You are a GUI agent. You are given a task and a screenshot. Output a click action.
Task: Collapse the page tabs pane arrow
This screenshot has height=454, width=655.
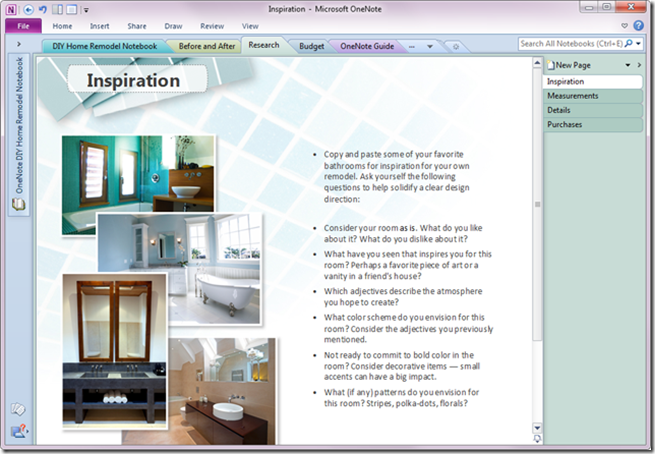[639, 65]
